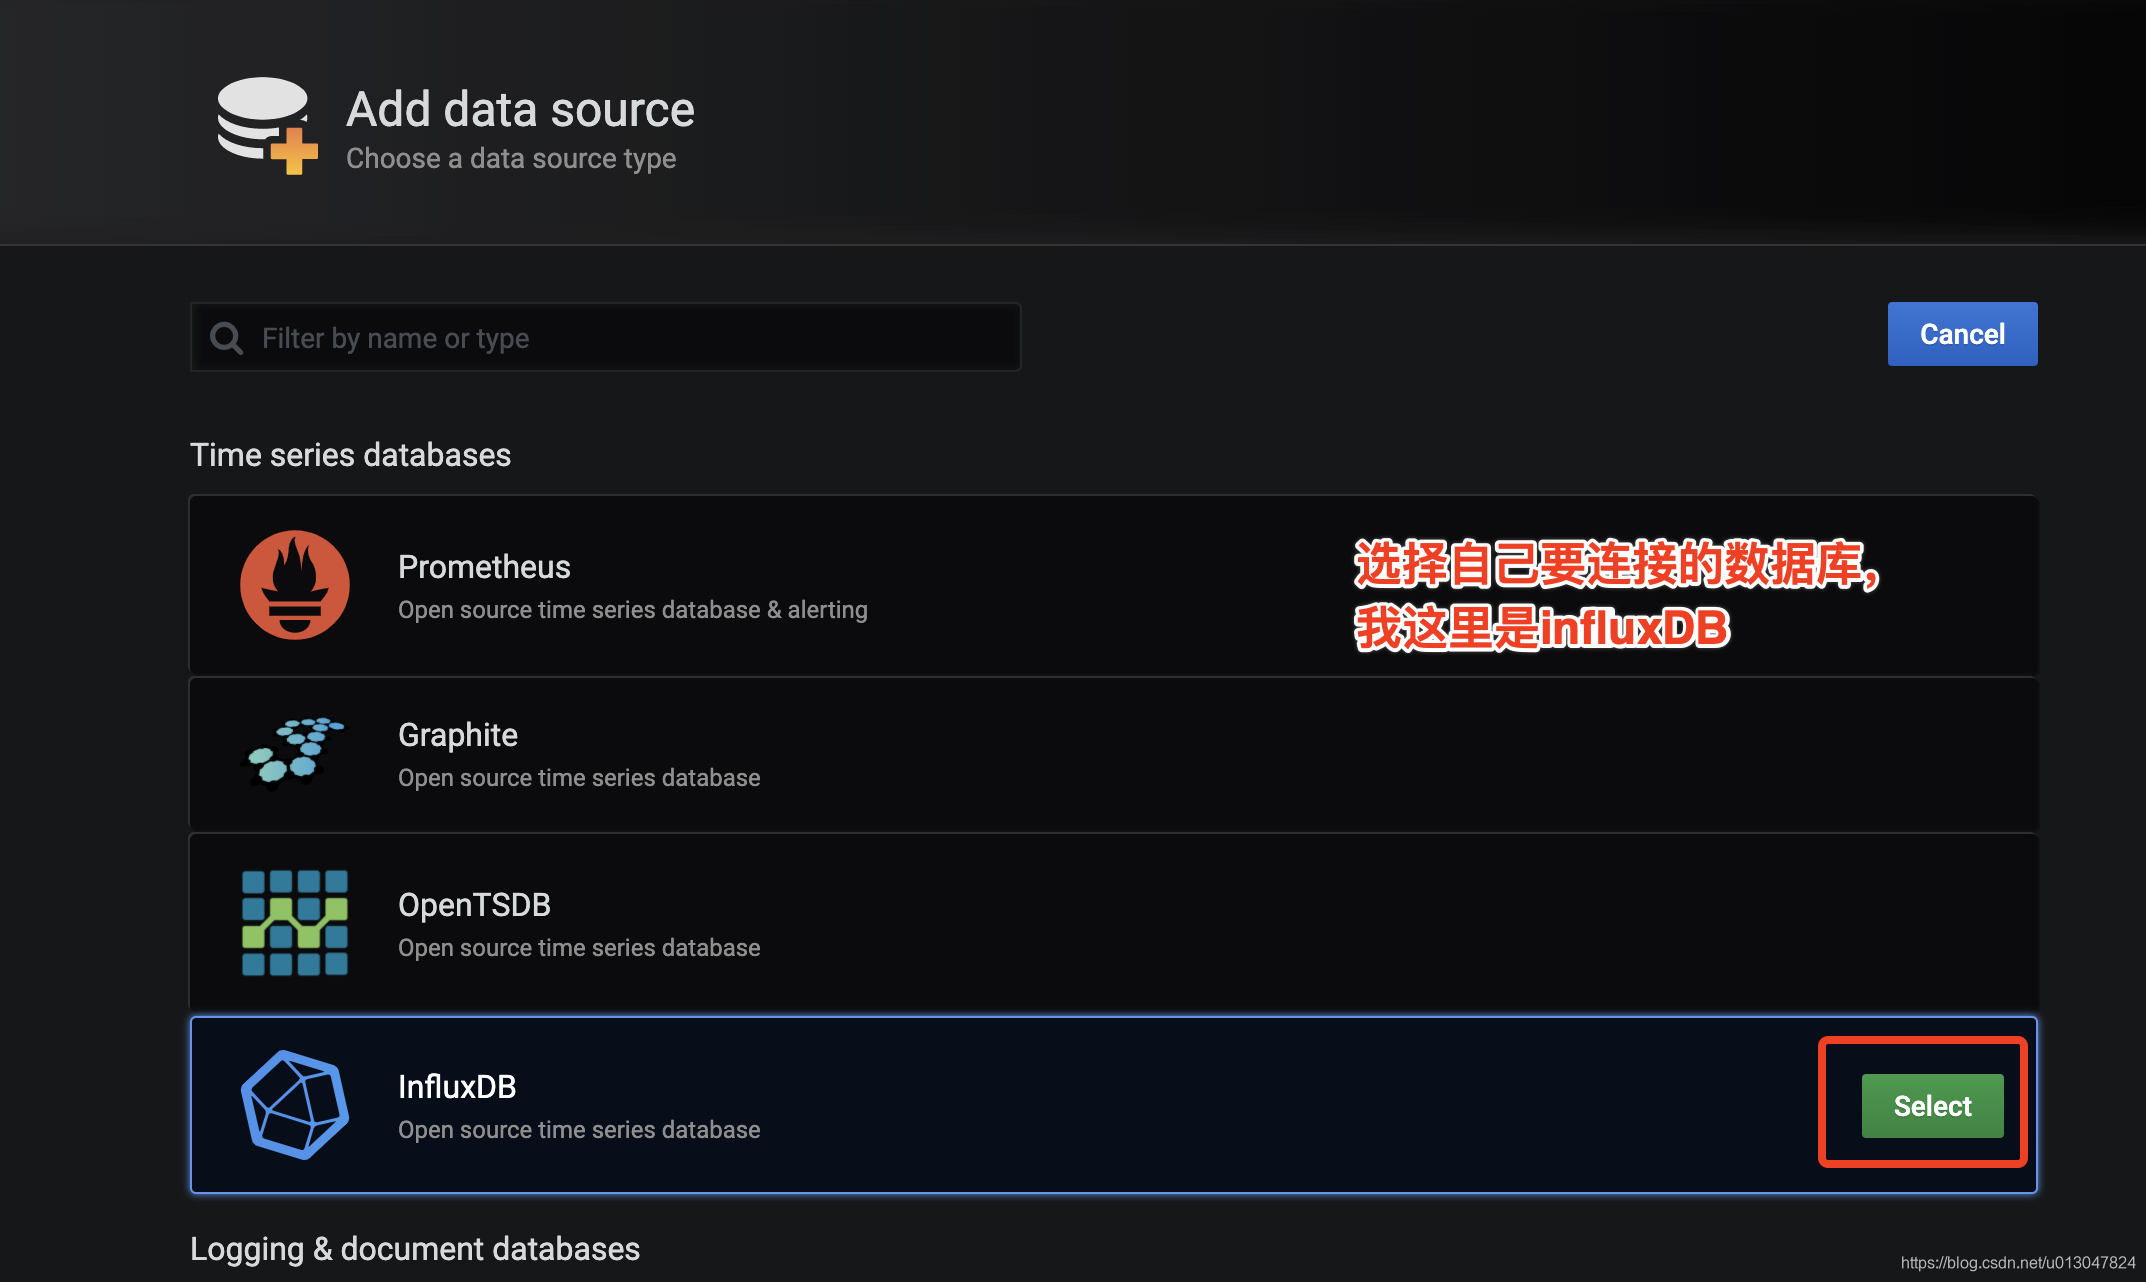Choose the Graphite data source title
Screen dimensions: 2146x1282
457,735
